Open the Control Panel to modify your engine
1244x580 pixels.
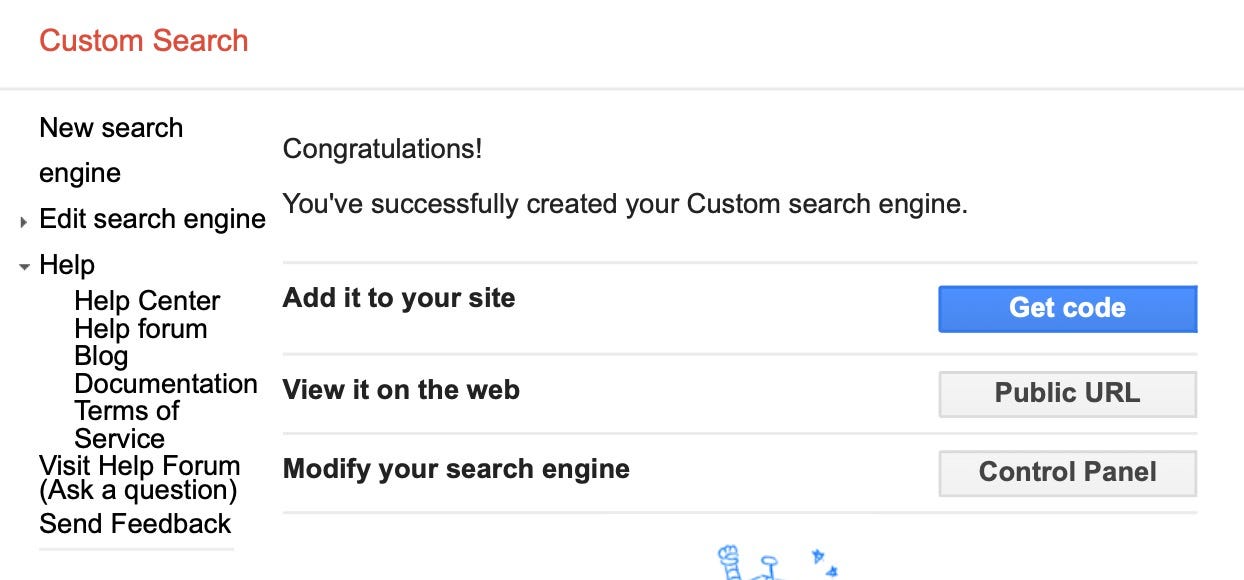[x=1066, y=472]
